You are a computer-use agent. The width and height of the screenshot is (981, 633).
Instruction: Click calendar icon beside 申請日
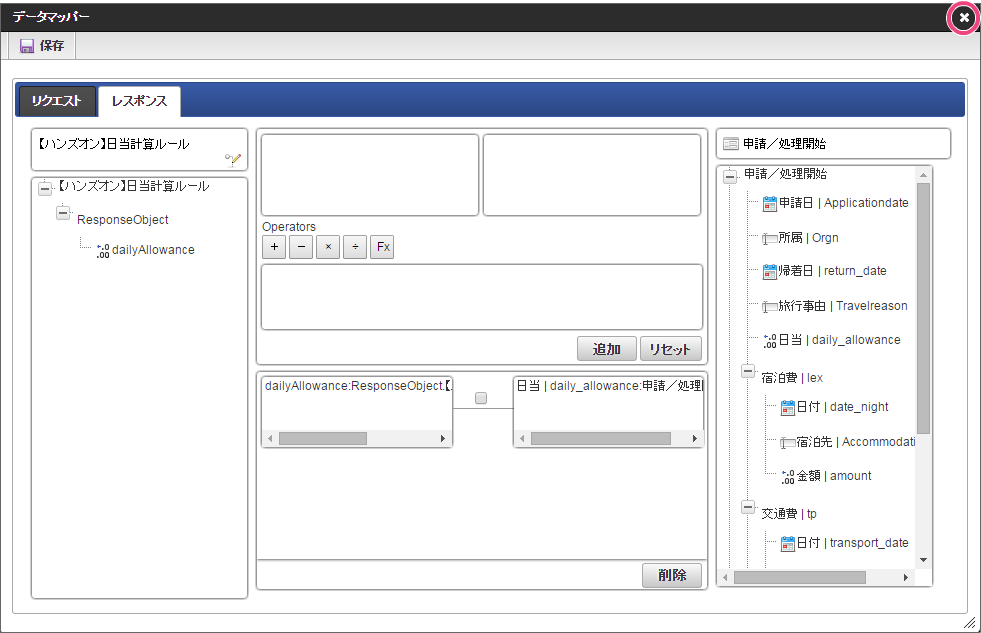tap(770, 204)
